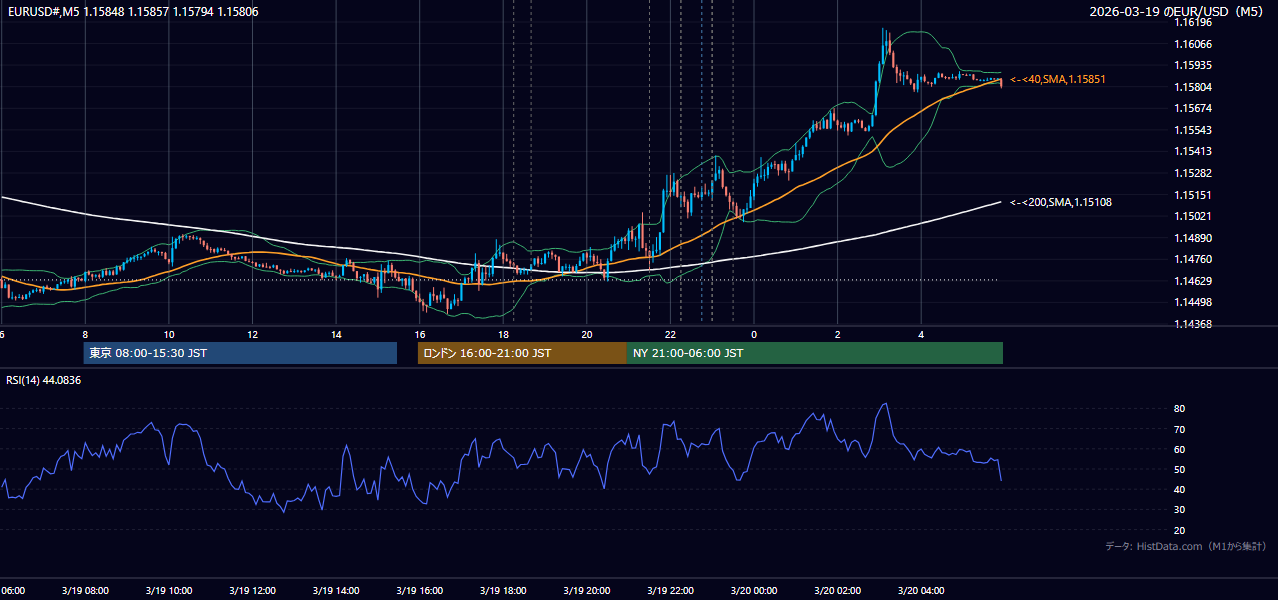Viewport: 1278px width, 600px height.
Task: Click hour label 8 under price chart
Action: [85, 335]
